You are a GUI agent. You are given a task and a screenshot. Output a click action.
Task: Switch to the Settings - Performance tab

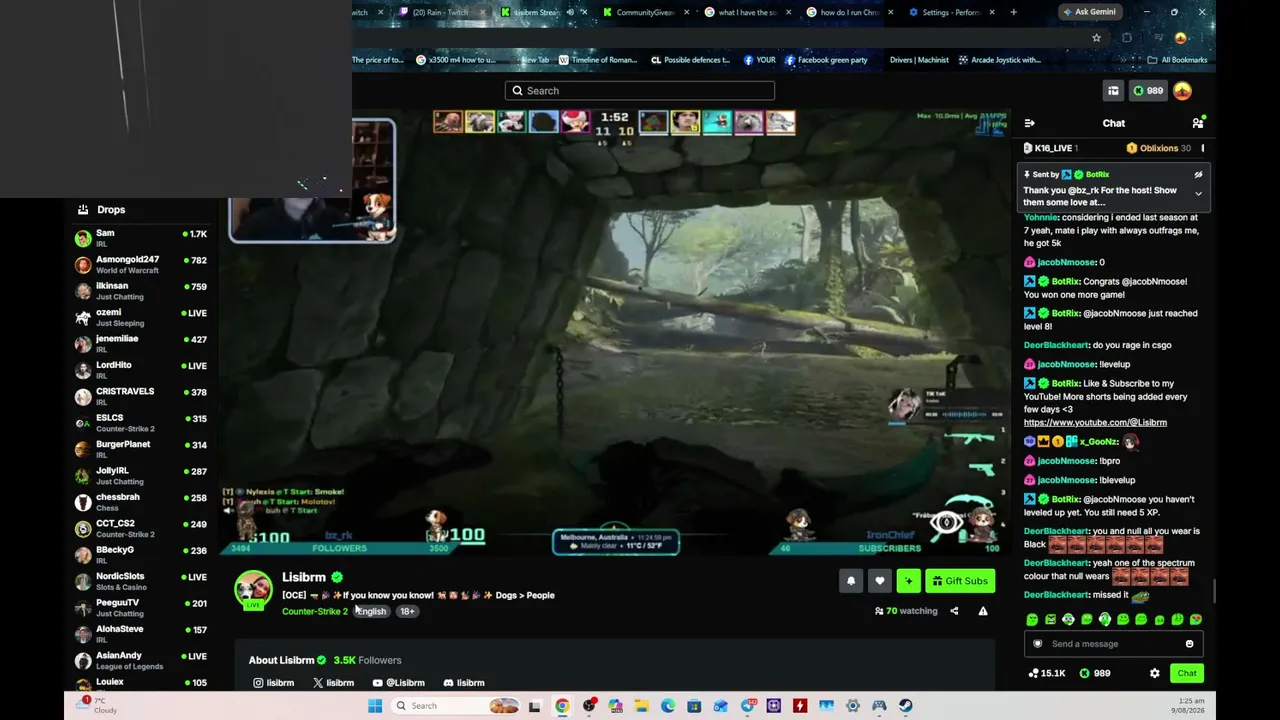(950, 12)
